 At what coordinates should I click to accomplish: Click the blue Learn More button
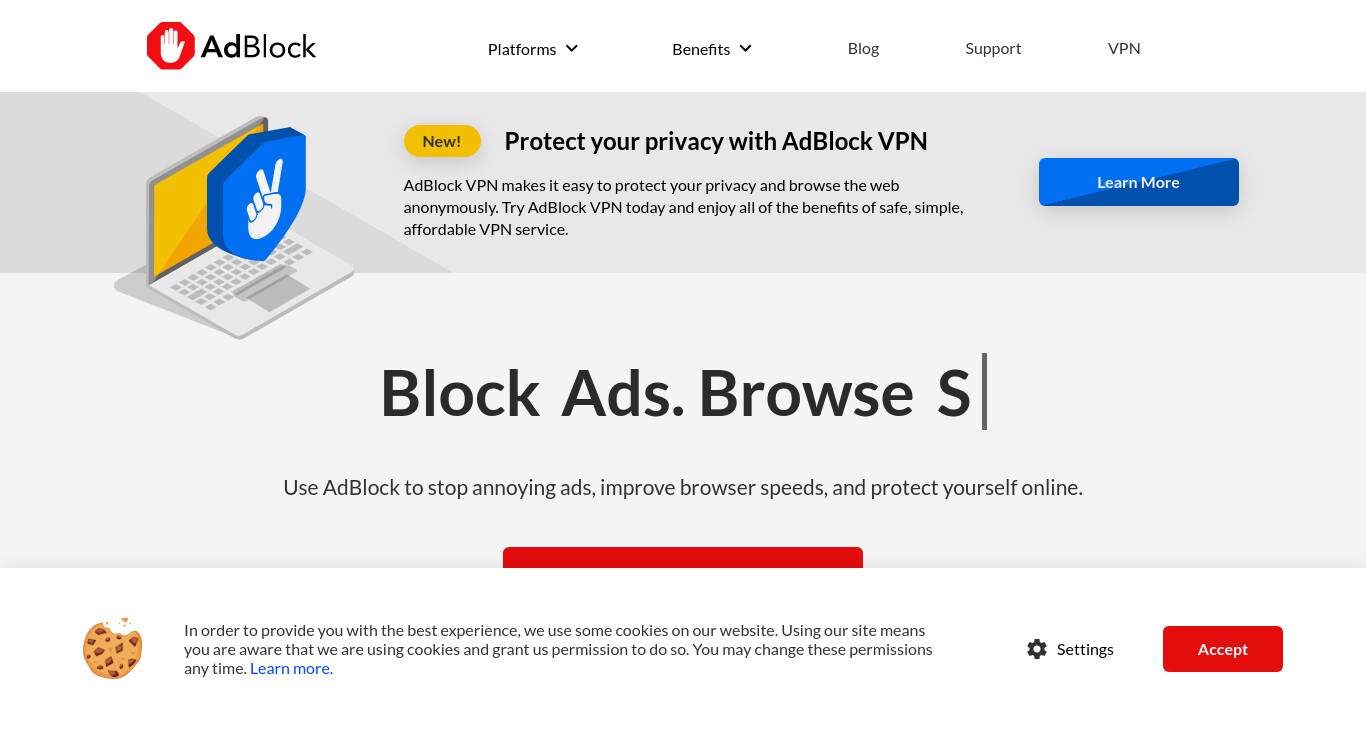tap(1139, 182)
